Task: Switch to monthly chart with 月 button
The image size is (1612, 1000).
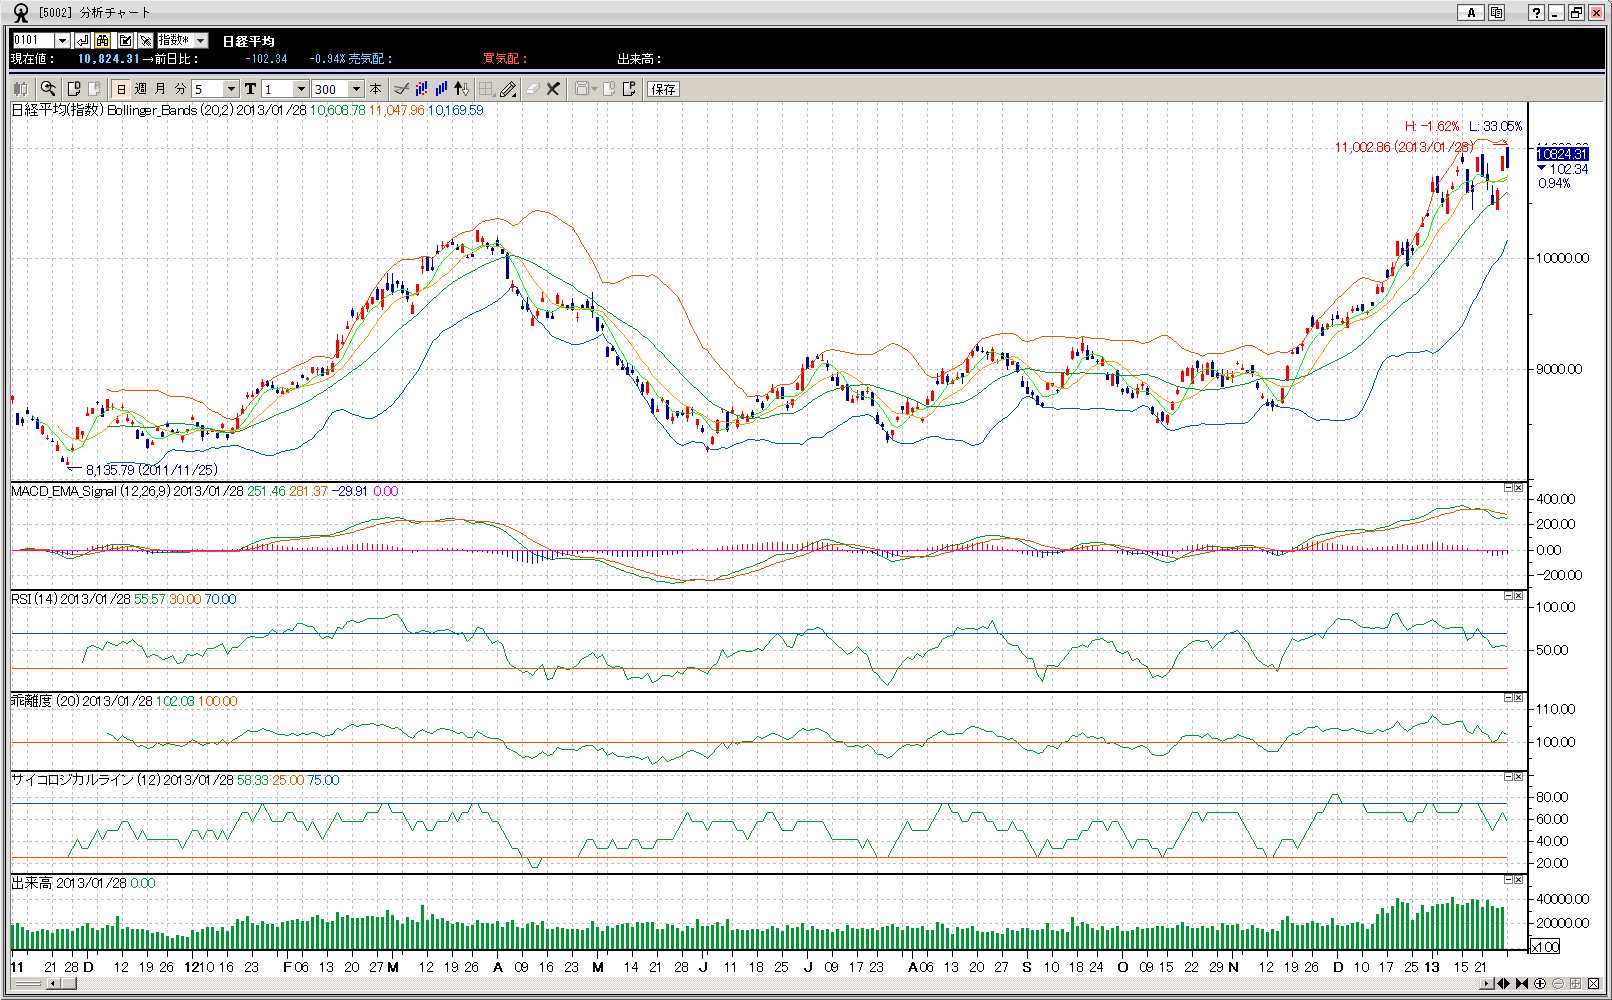Action: point(161,89)
